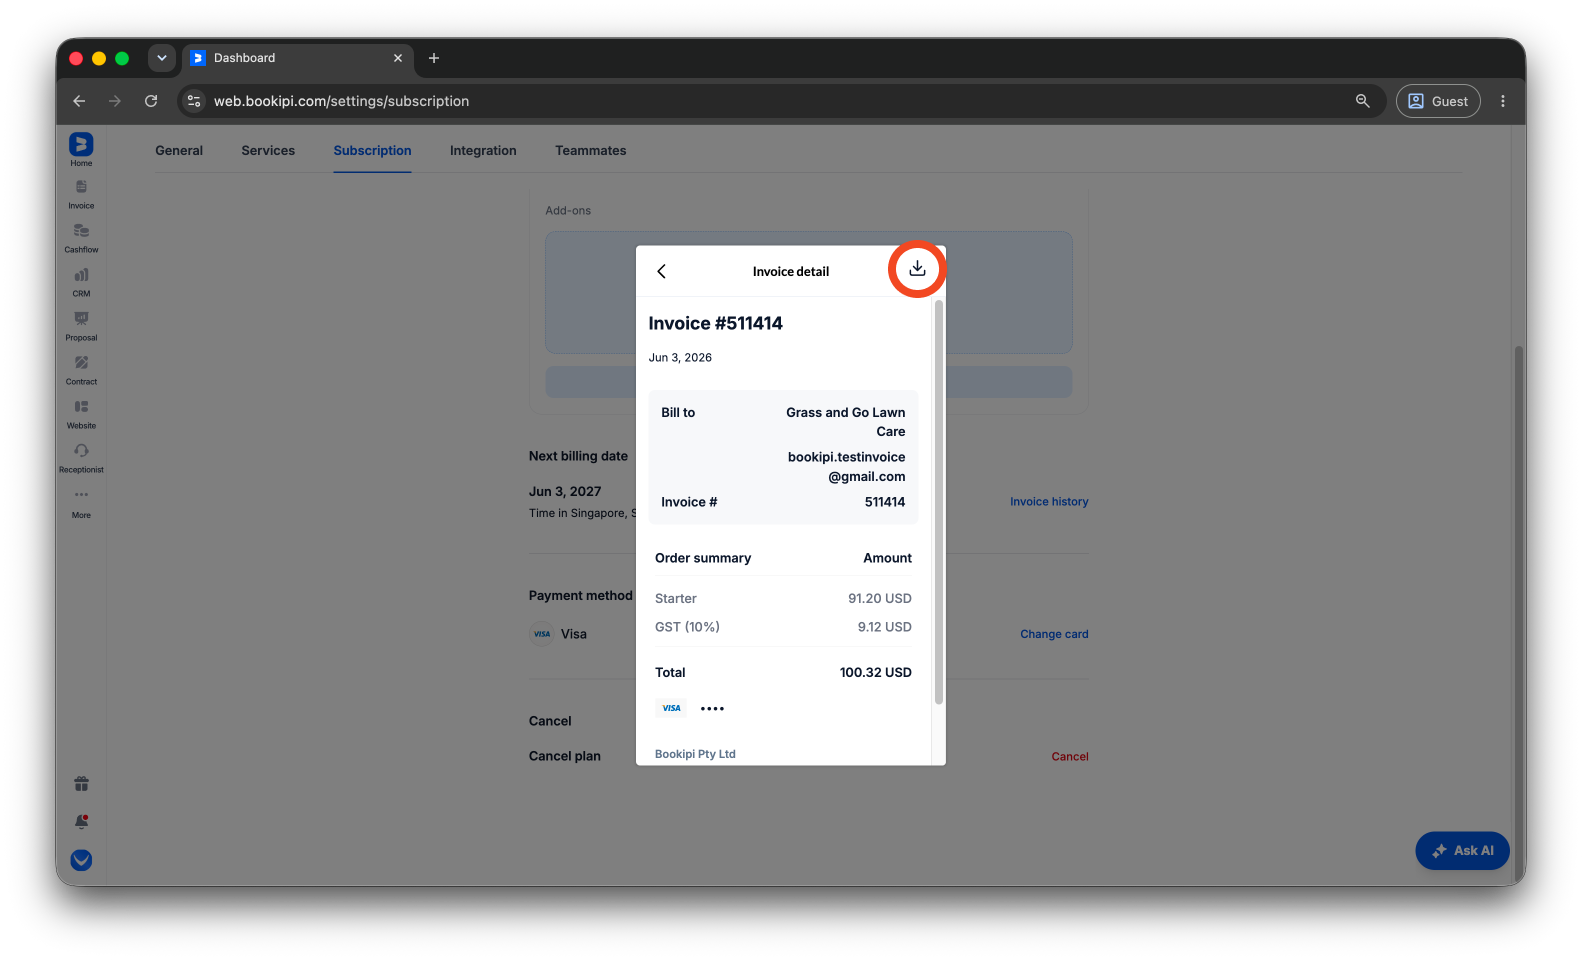
Task: Expand the tab search dropdown
Action: 162,58
